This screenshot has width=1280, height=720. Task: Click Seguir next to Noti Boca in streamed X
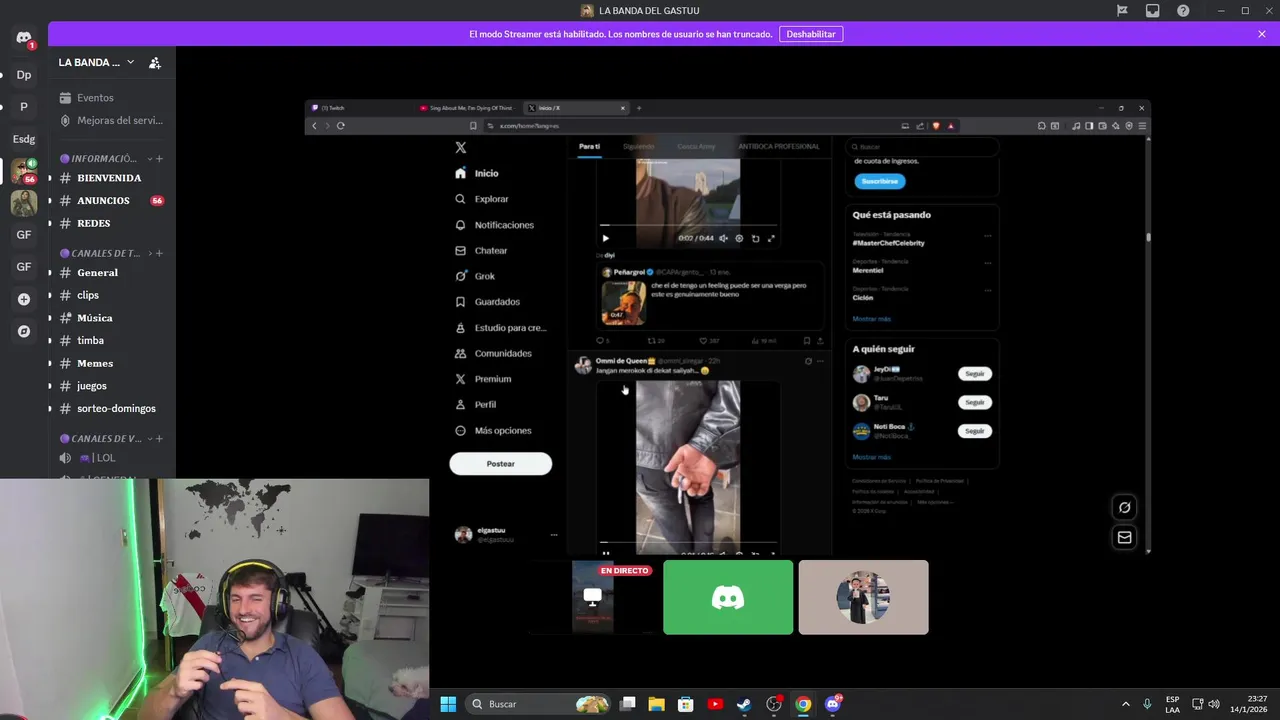(975, 431)
